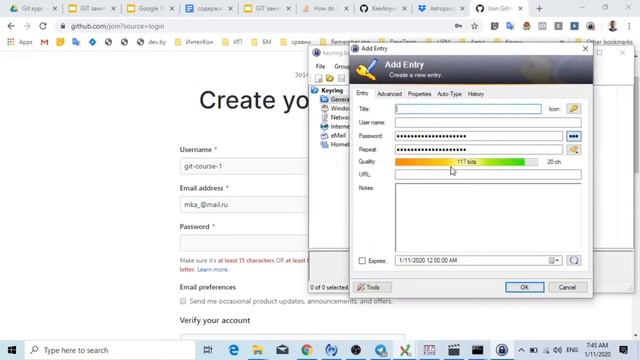Click the saved passwords key icon in address bar

click(x=458, y=26)
